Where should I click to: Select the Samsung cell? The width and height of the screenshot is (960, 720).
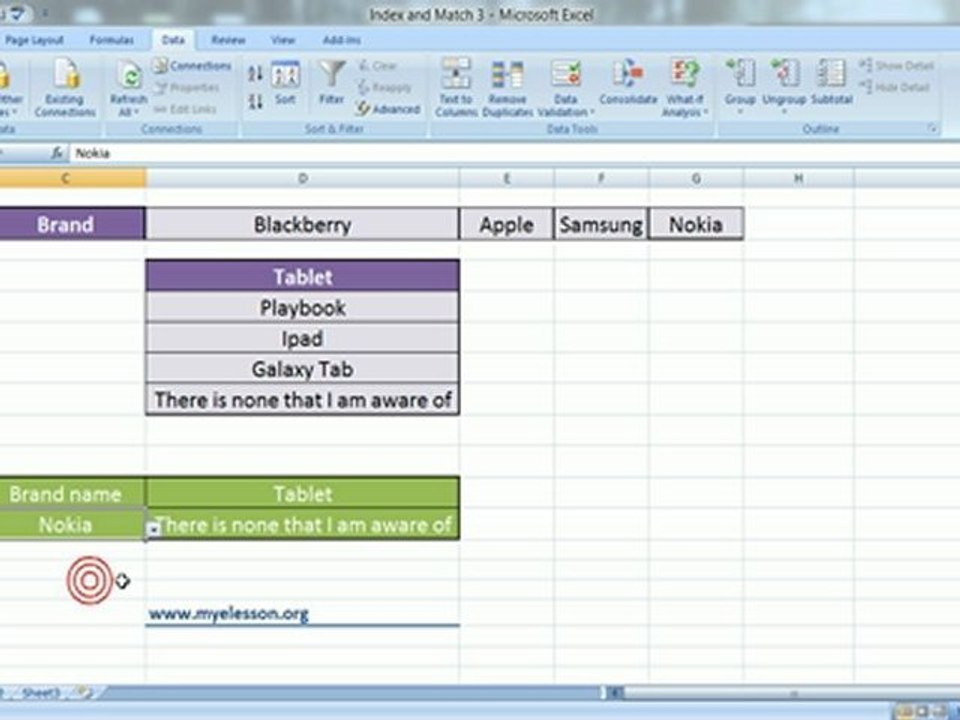601,224
